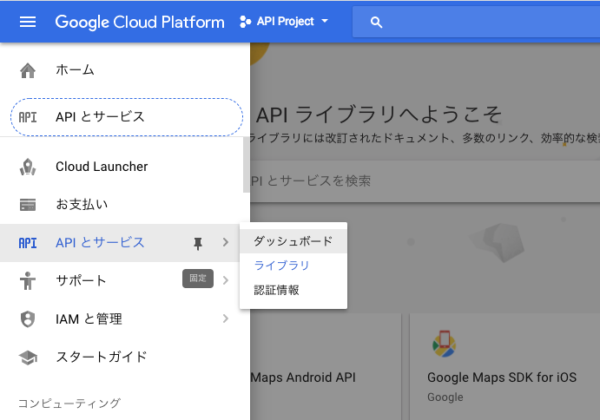The width and height of the screenshot is (600, 420).
Task: Open the Maps Android API card
Action: 326,366
